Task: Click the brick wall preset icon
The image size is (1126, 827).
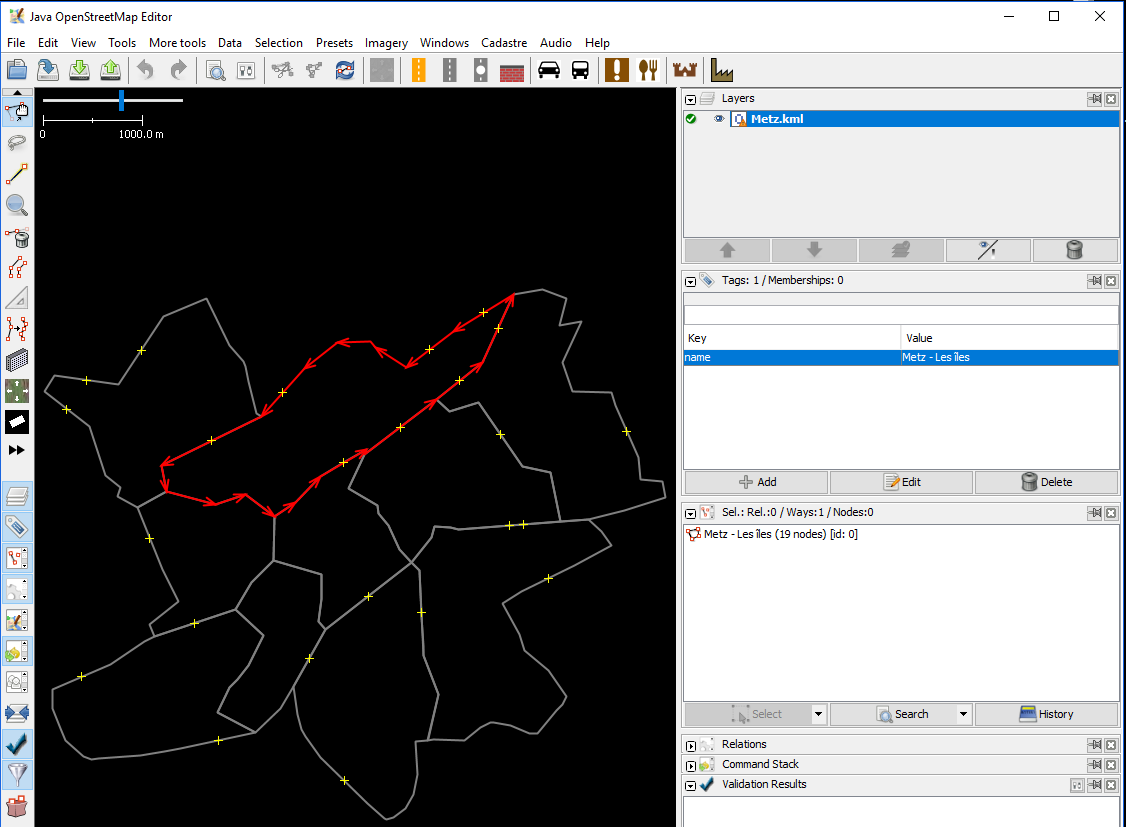Action: click(512, 70)
